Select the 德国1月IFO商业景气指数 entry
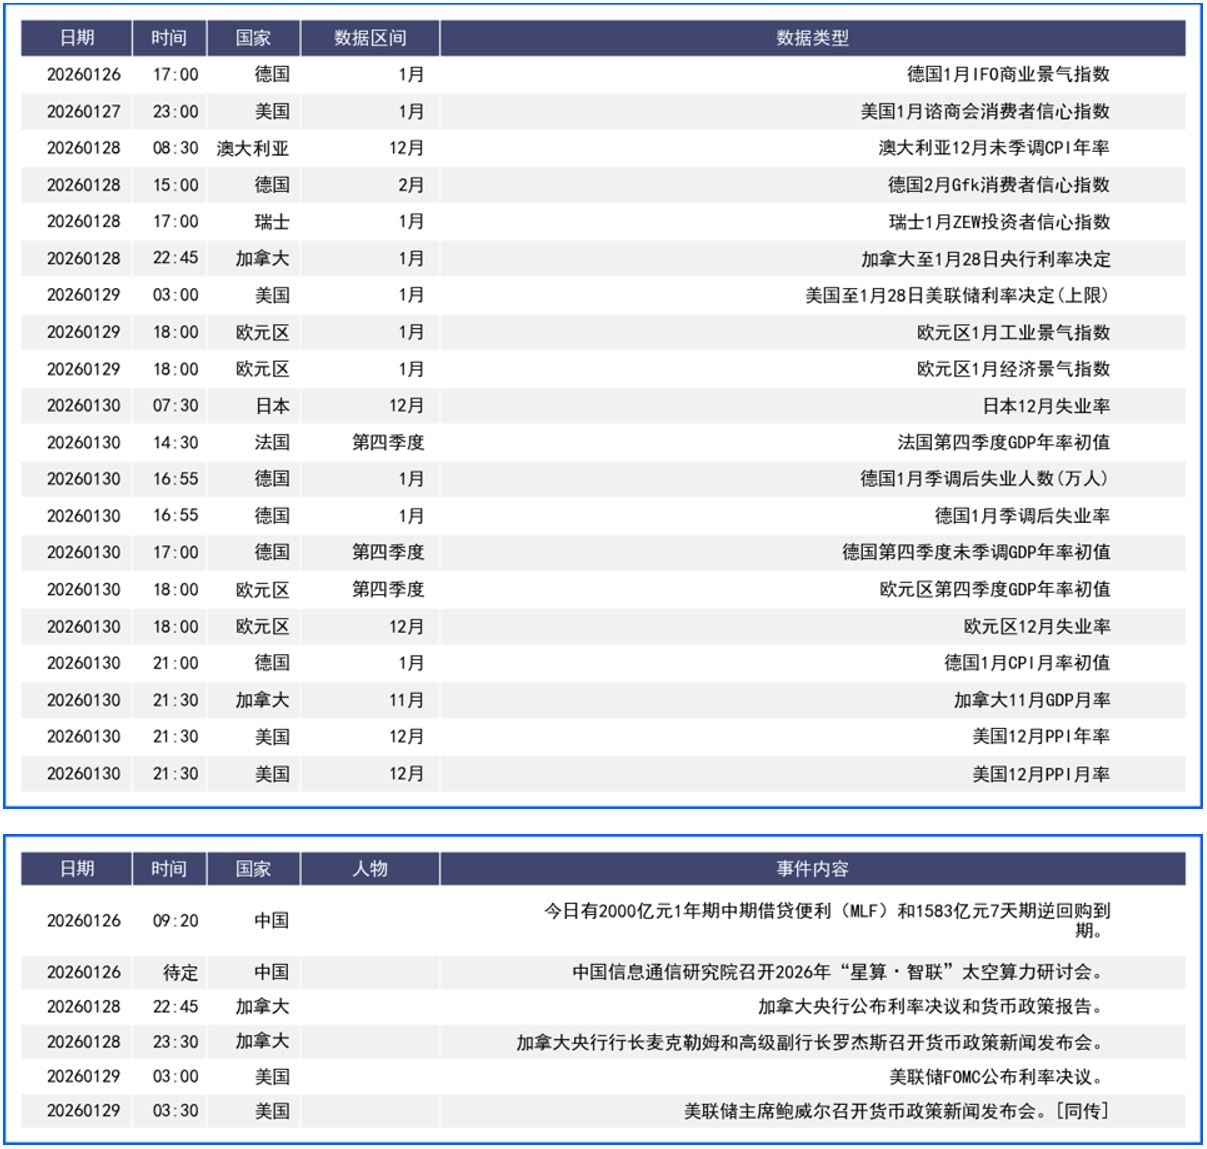The height and width of the screenshot is (1149, 1207). (1007, 74)
